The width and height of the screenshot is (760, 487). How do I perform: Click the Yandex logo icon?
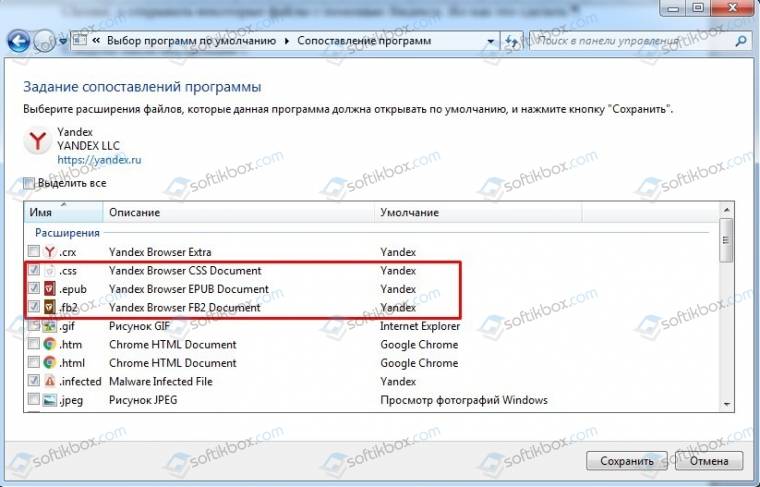pos(37,143)
